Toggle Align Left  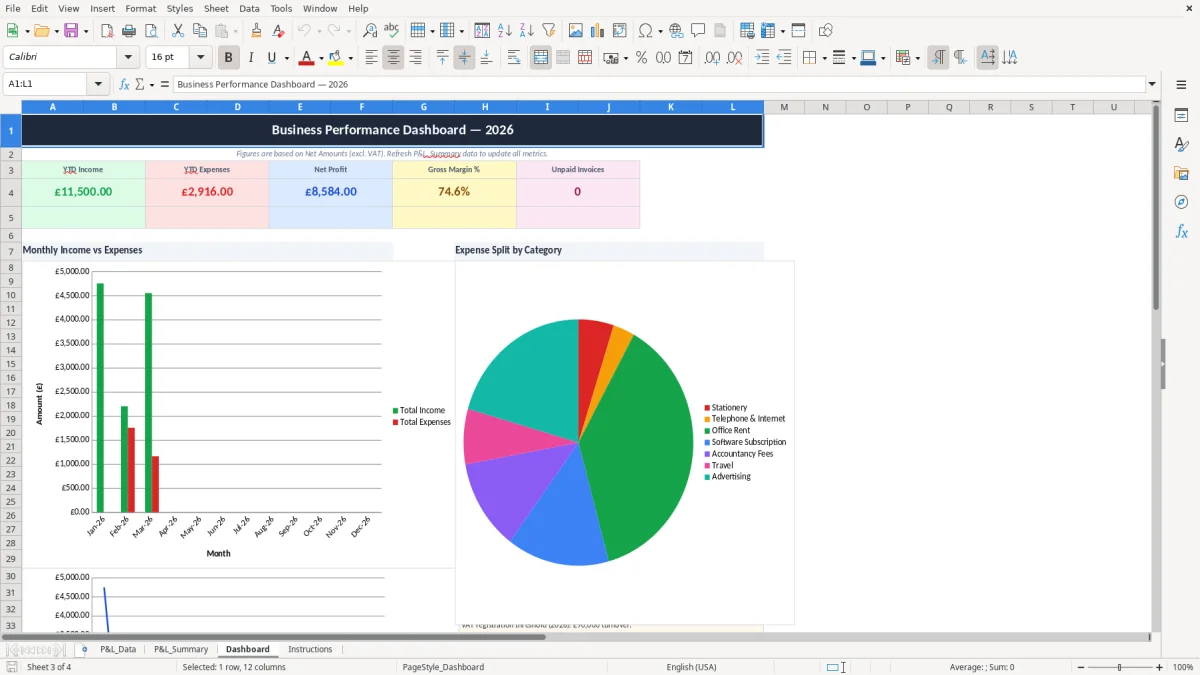click(x=371, y=58)
